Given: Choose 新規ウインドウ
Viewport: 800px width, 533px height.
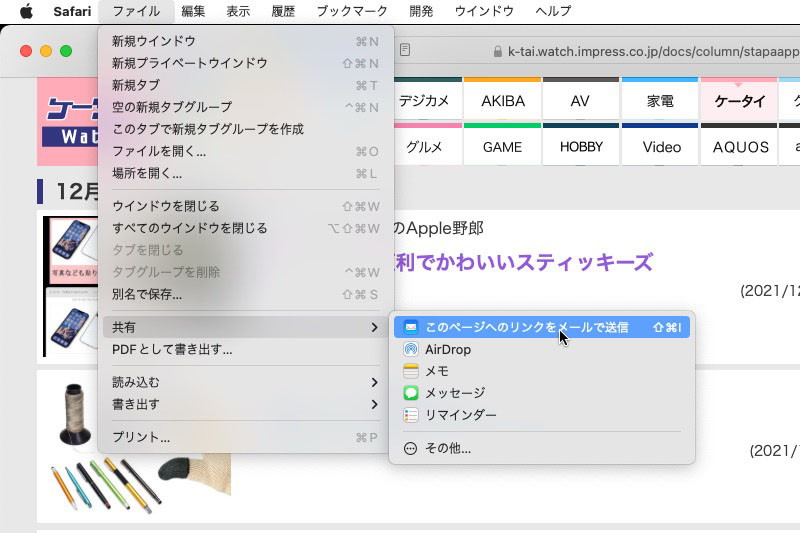Looking at the screenshot, I should [x=245, y=41].
